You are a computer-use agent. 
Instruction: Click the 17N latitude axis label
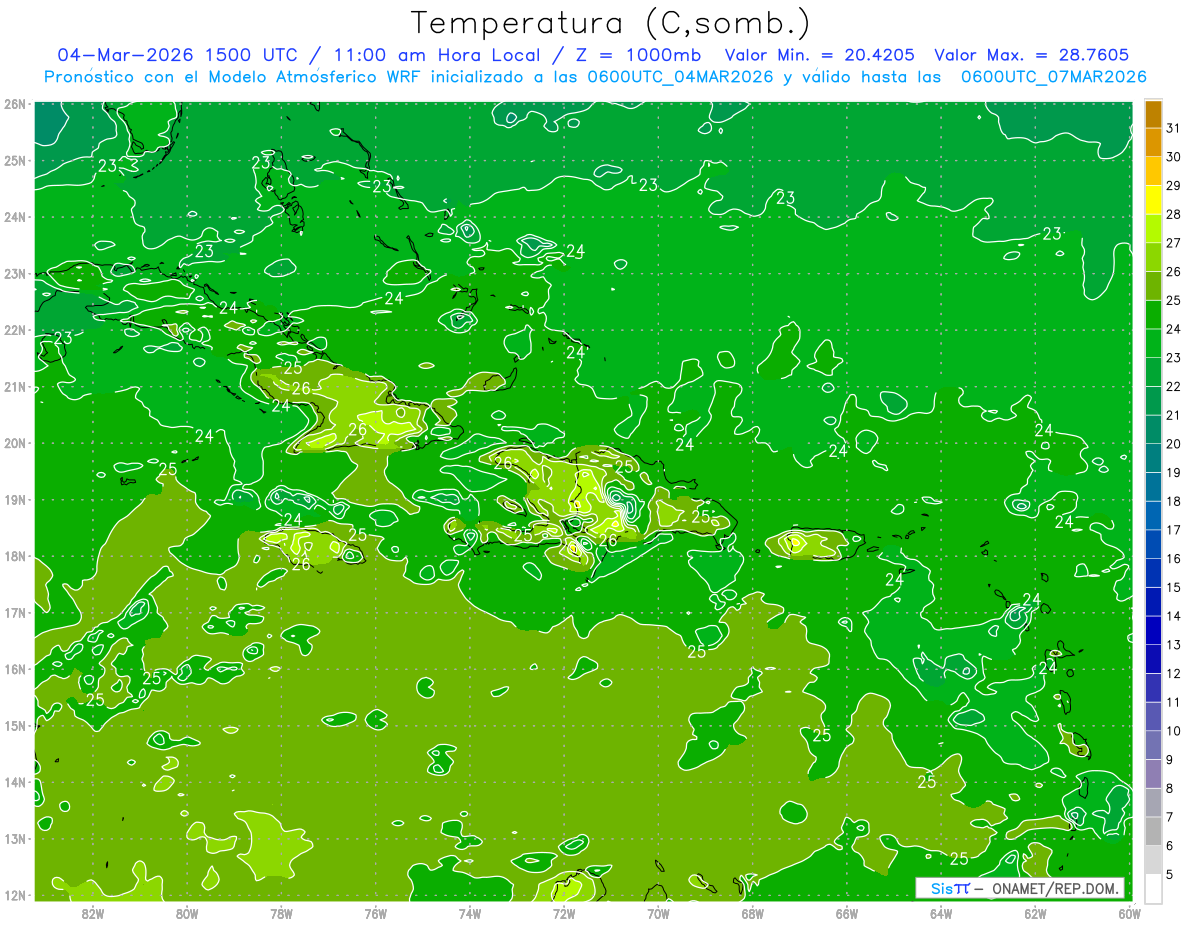click(15, 613)
